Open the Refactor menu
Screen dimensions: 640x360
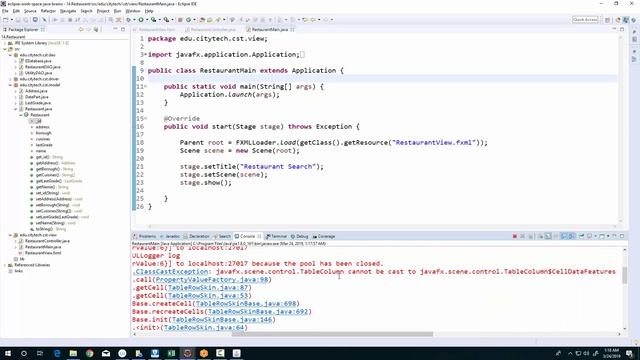(x=48, y=11)
